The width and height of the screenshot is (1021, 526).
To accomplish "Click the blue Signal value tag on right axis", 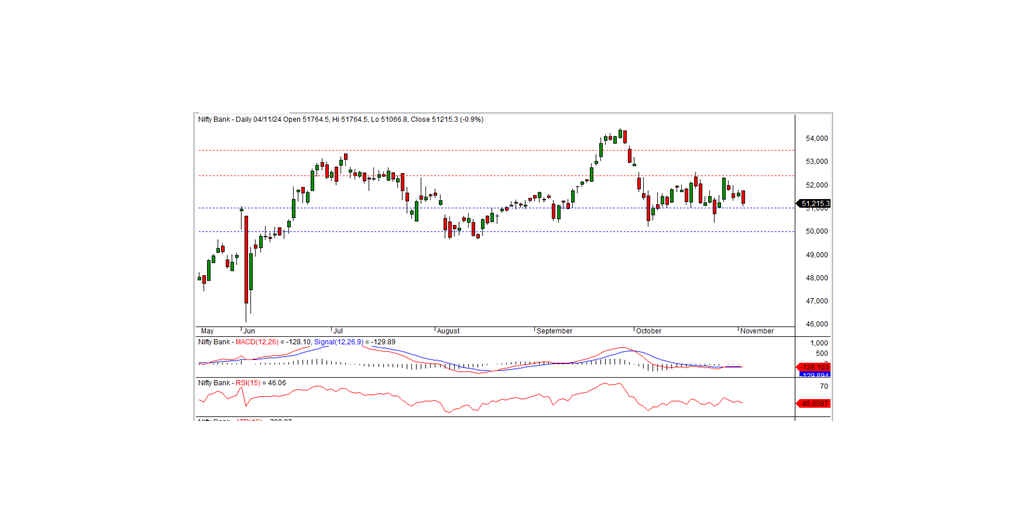I will pos(812,374).
